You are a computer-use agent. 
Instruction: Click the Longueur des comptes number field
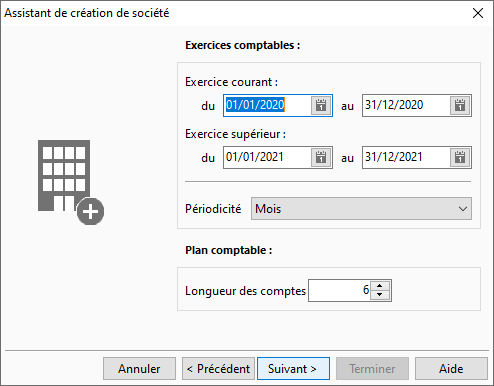pos(339,290)
